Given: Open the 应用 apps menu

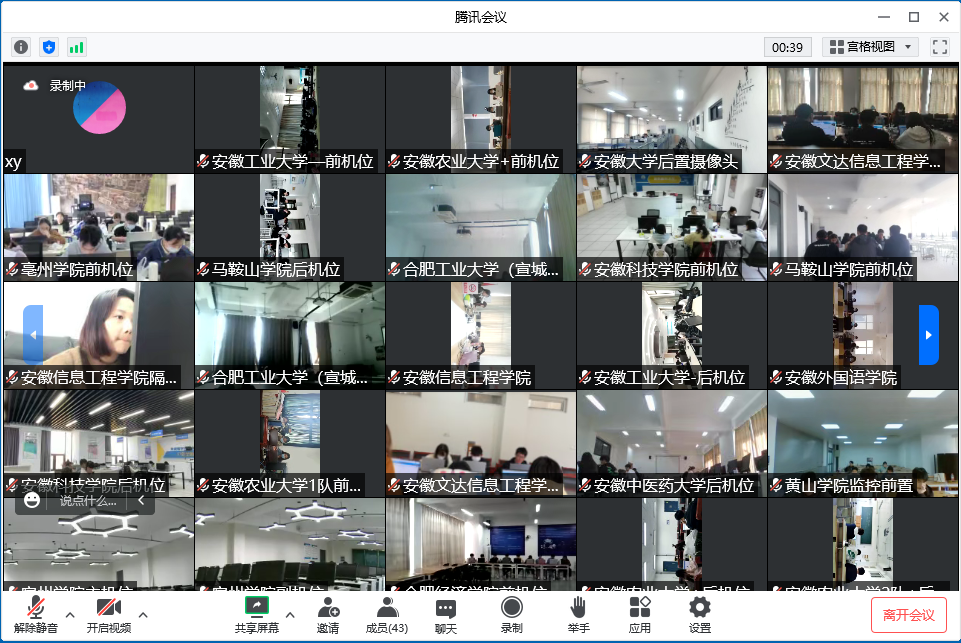Looking at the screenshot, I should (640, 615).
